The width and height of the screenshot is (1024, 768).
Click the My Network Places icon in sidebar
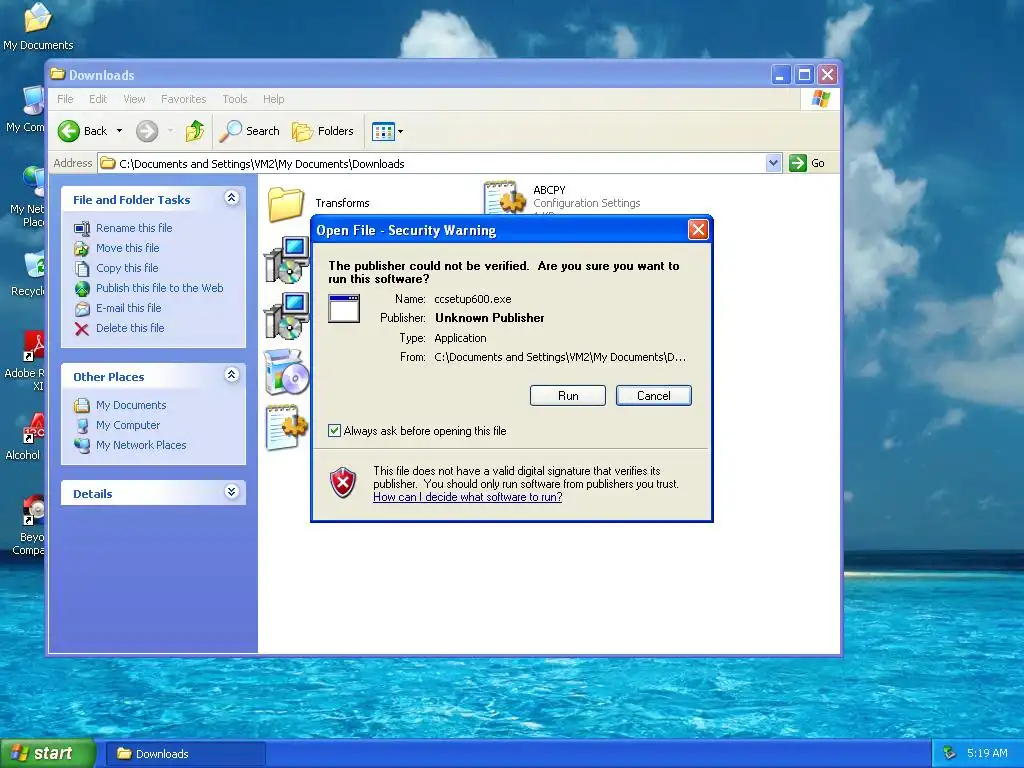click(82, 445)
